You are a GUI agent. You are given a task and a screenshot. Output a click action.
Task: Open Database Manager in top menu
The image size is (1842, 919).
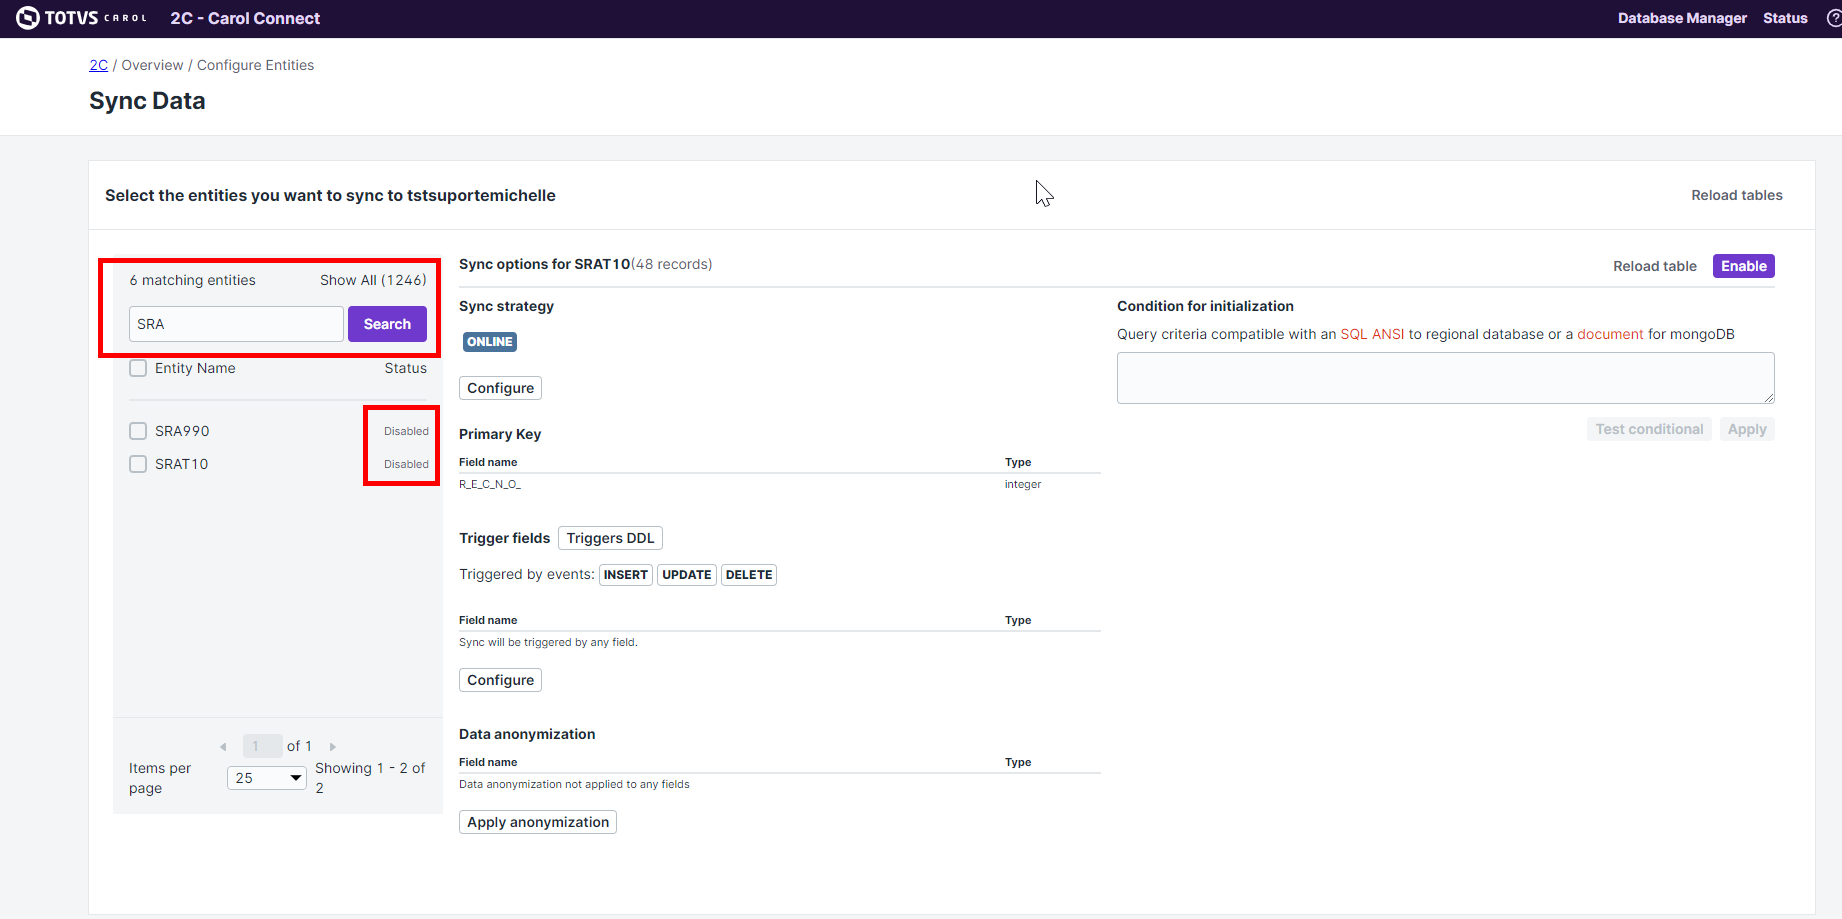1682,18
